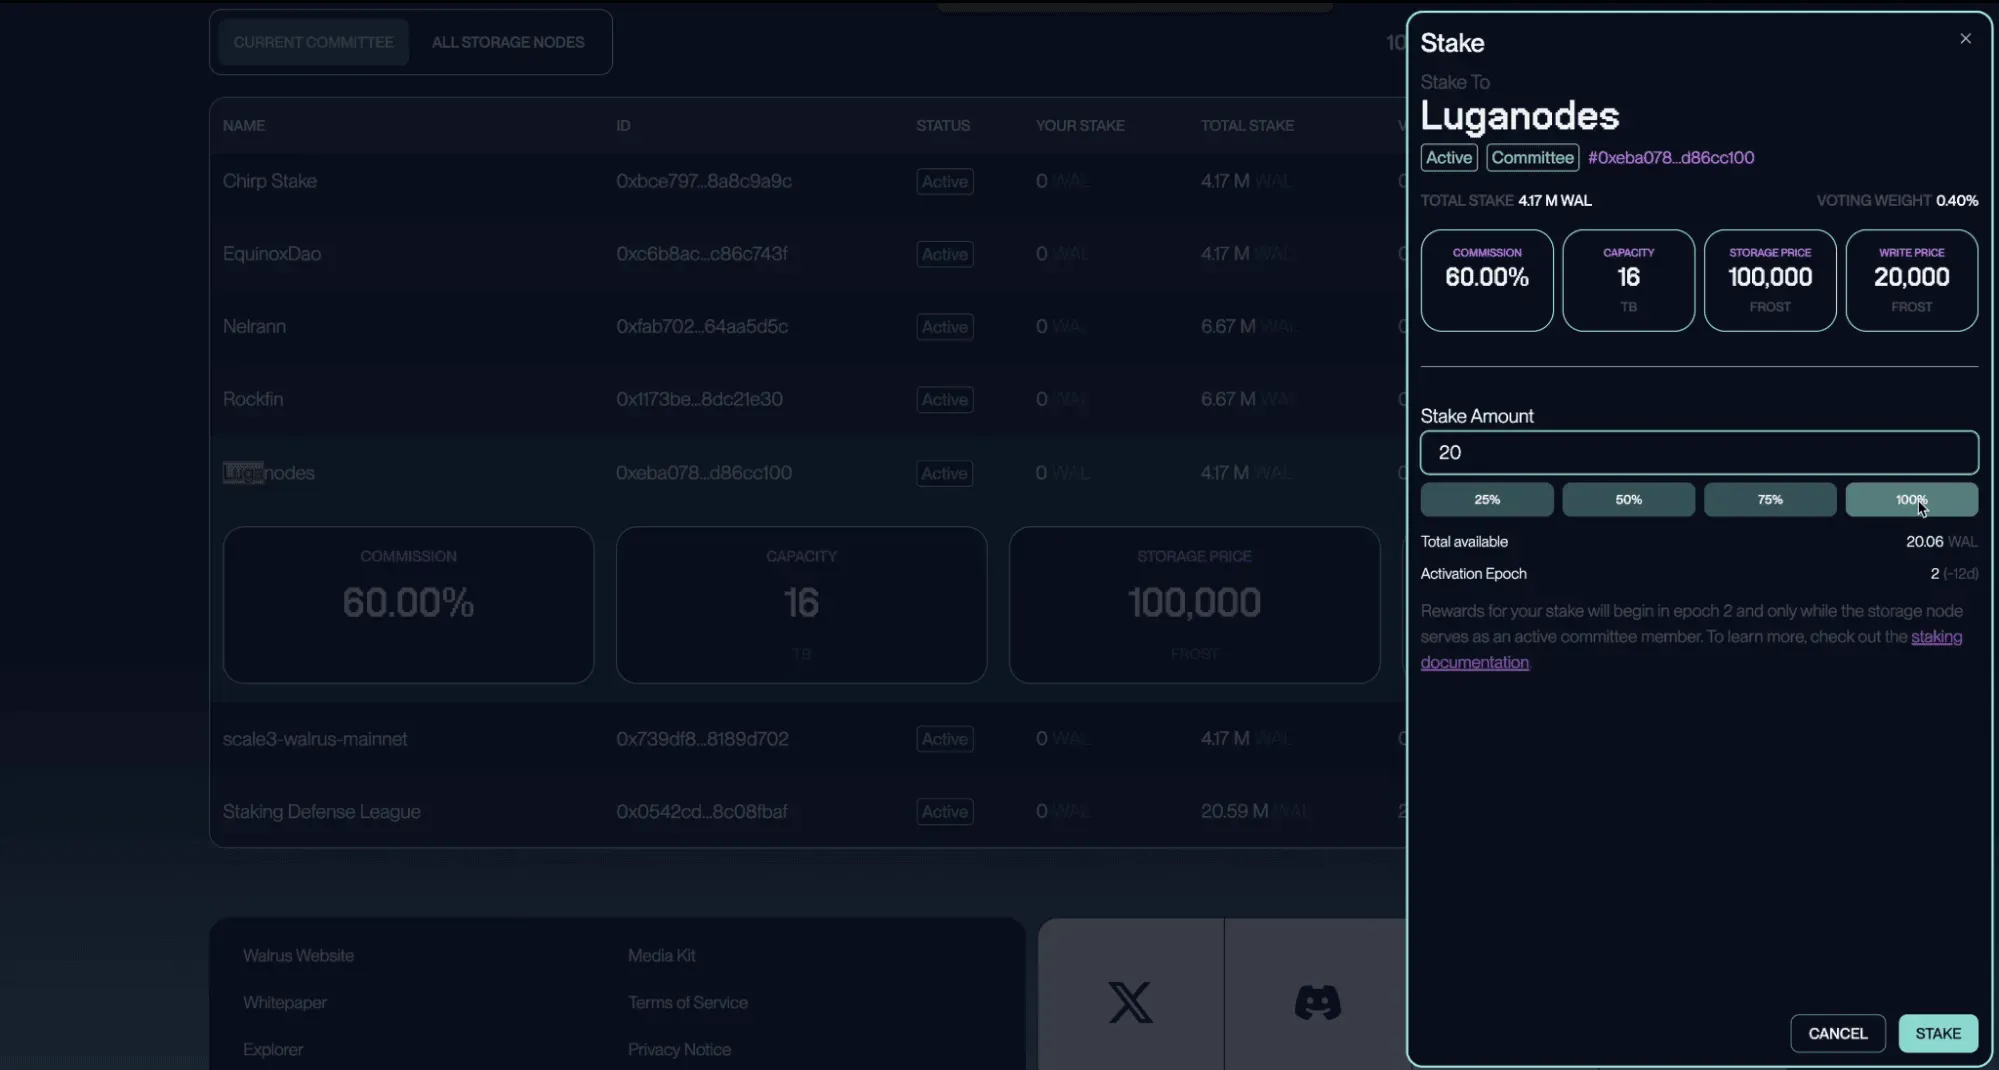Switch to the Current Committee tab
The image size is (1999, 1070).
[x=313, y=42]
